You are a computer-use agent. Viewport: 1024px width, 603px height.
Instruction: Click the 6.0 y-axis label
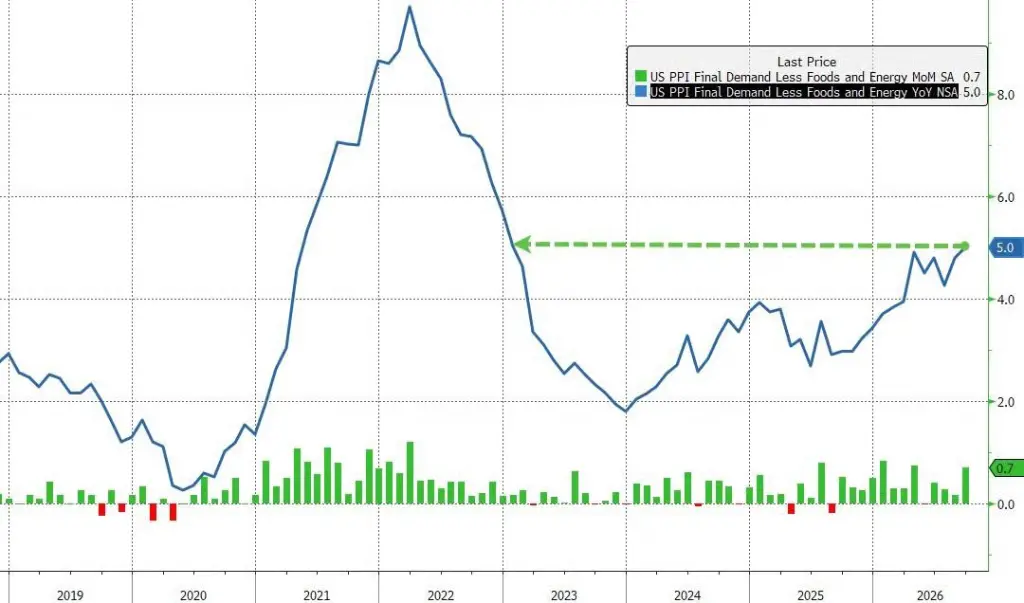point(1006,197)
